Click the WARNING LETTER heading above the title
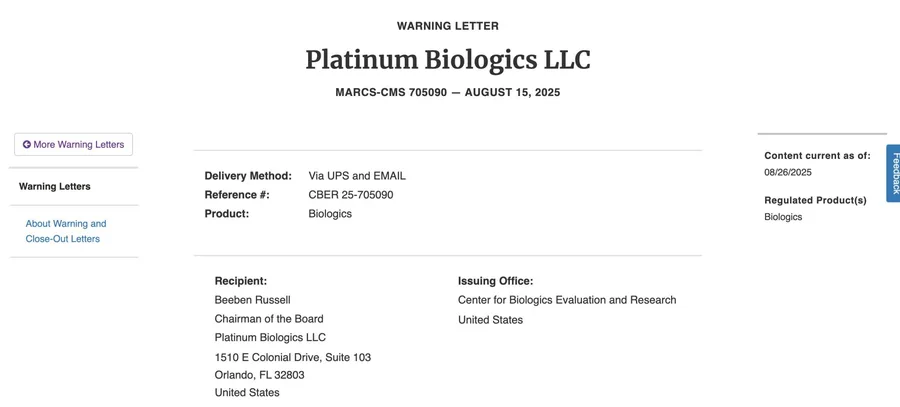The width and height of the screenshot is (900, 407). click(x=448, y=26)
